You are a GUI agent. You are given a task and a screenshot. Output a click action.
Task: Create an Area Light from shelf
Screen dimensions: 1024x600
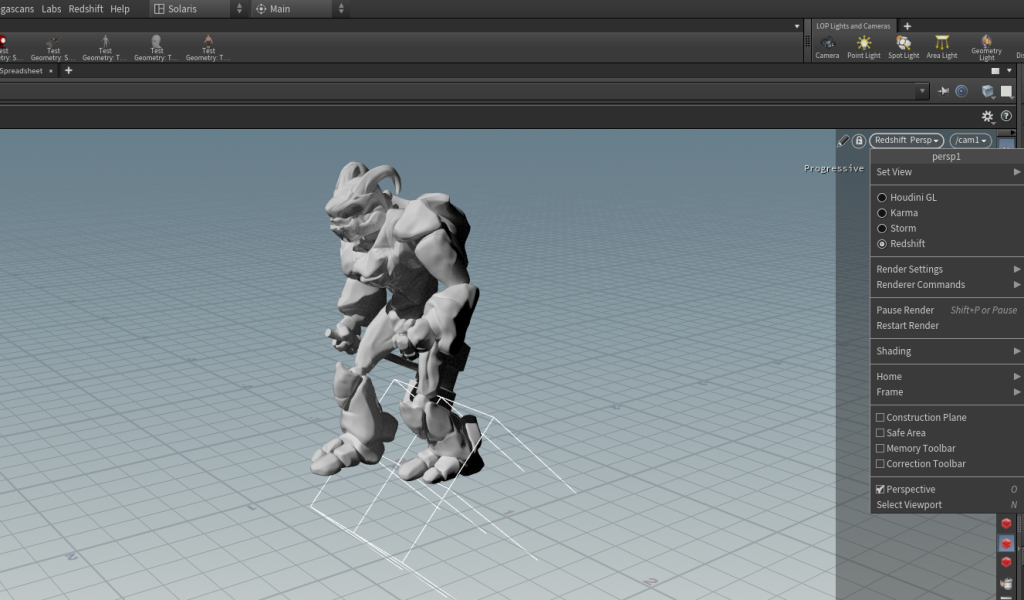(942, 46)
